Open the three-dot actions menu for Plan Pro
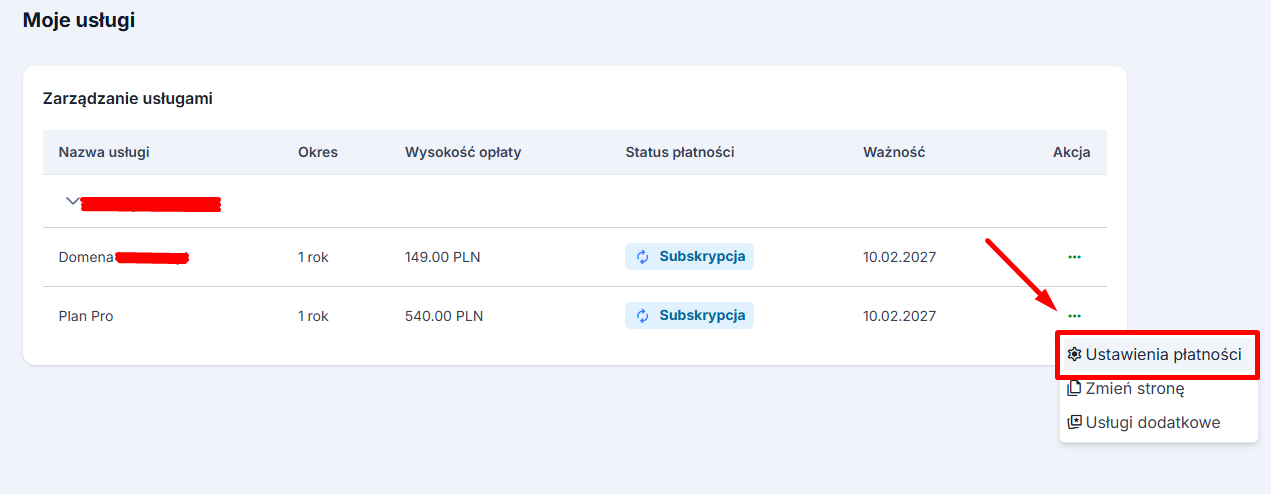Screen dimensions: 1271x494 pos(1074,316)
